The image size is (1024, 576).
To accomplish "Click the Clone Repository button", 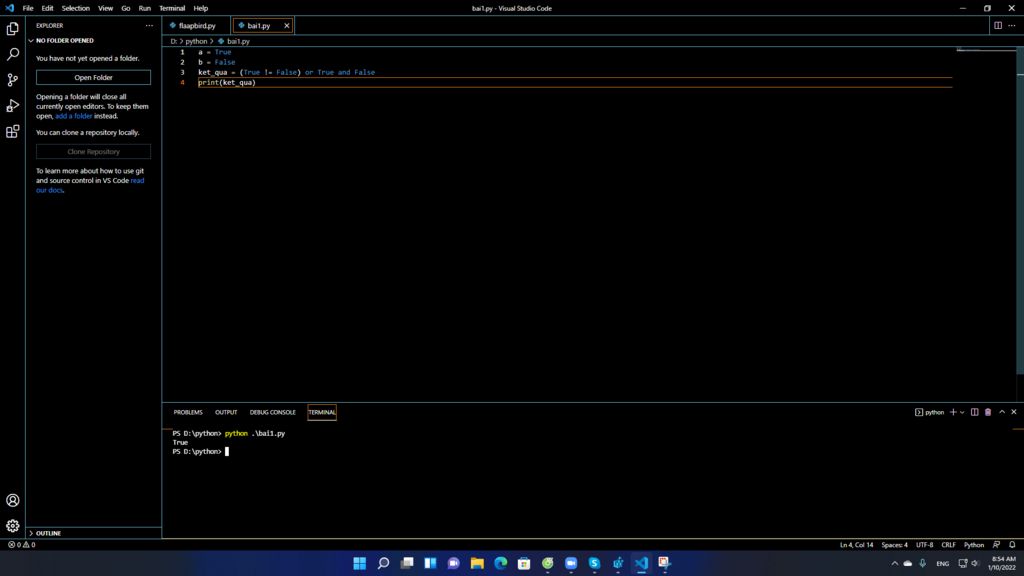I will 93,152.
